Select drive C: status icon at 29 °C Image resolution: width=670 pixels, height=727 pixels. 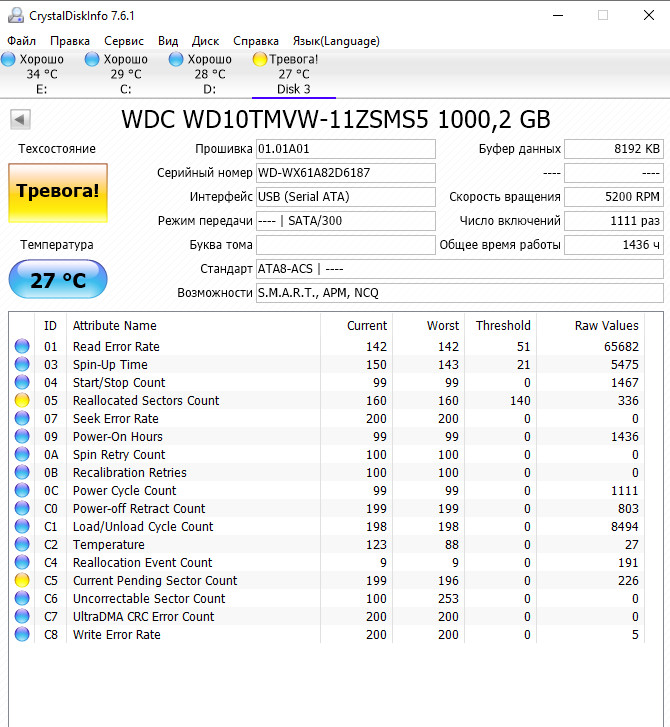pyautogui.click(x=92, y=59)
